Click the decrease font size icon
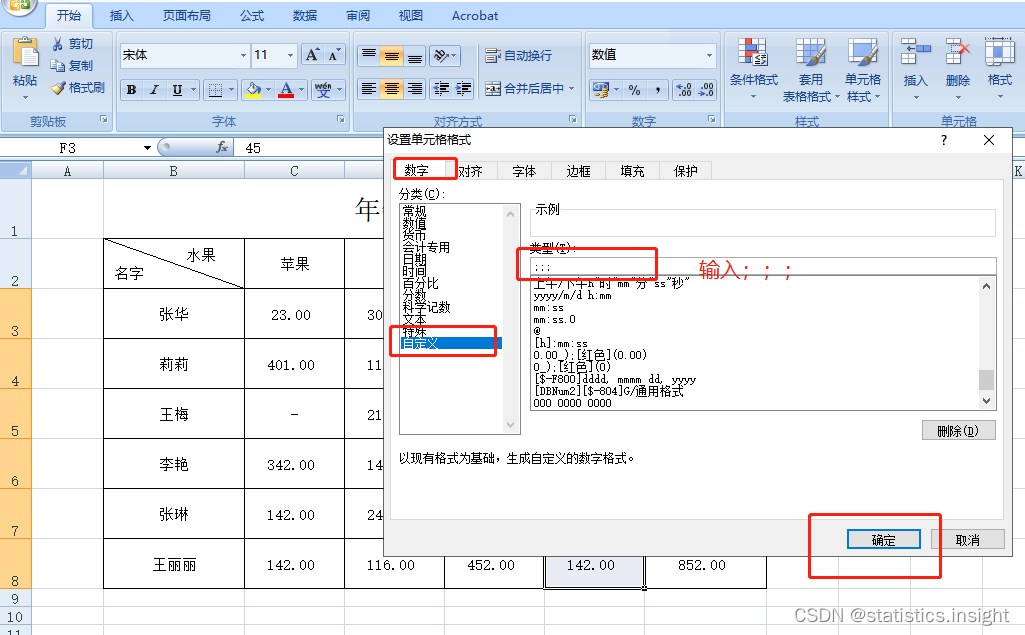Image resolution: width=1025 pixels, height=635 pixels. pos(334,55)
